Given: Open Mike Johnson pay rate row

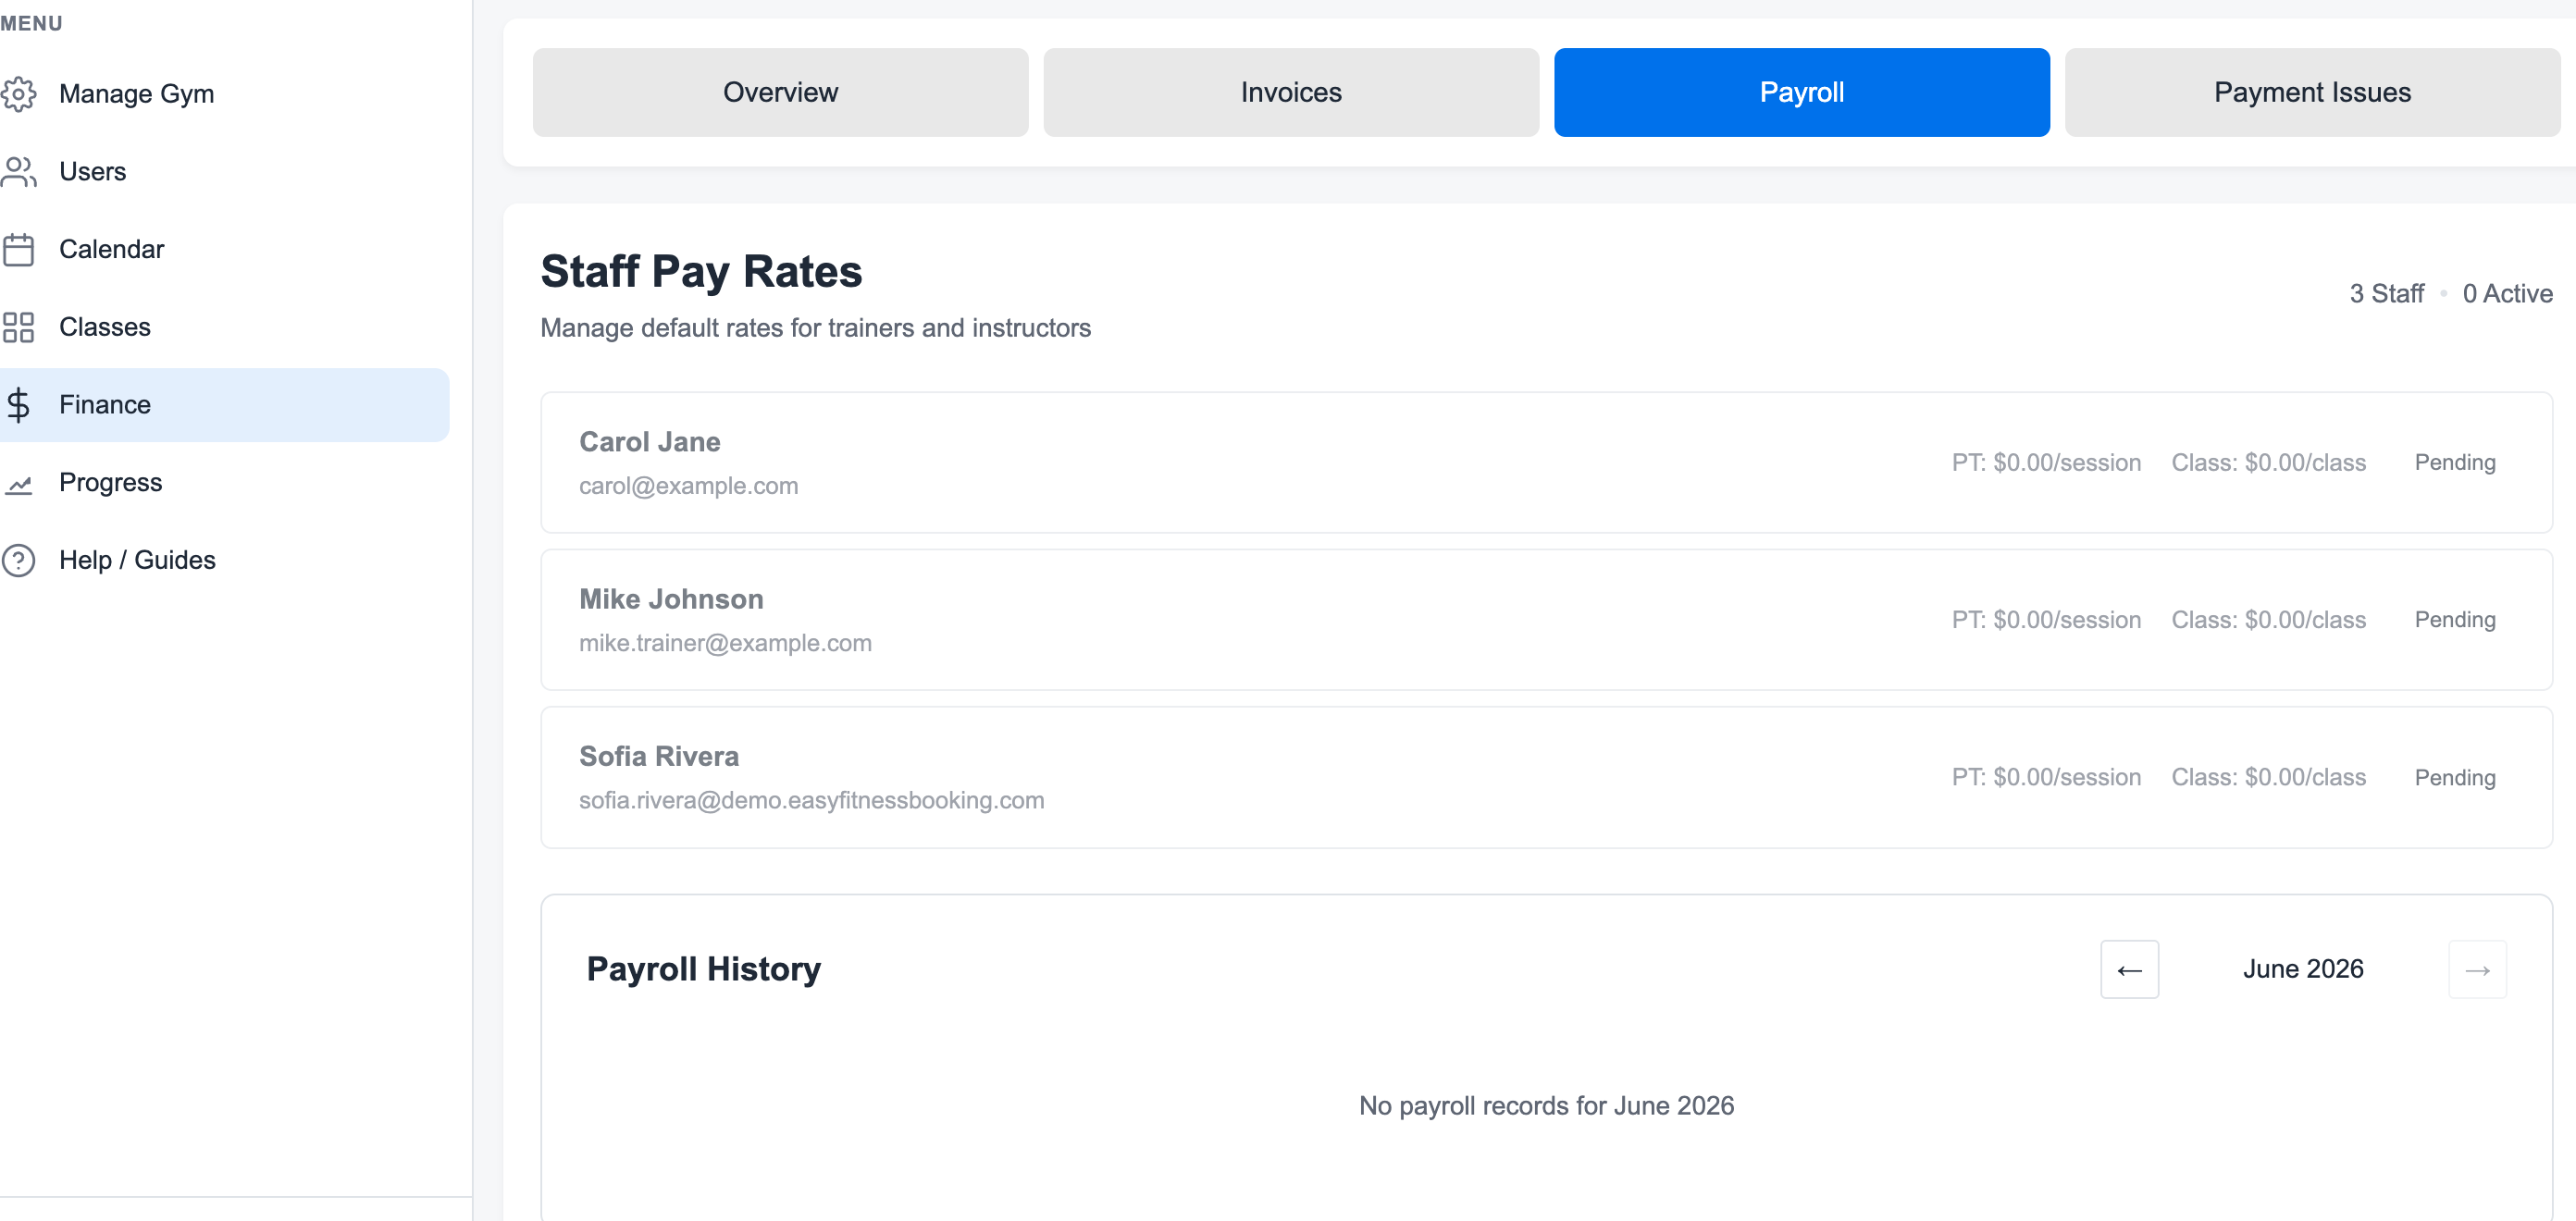Looking at the screenshot, I should [1546, 620].
